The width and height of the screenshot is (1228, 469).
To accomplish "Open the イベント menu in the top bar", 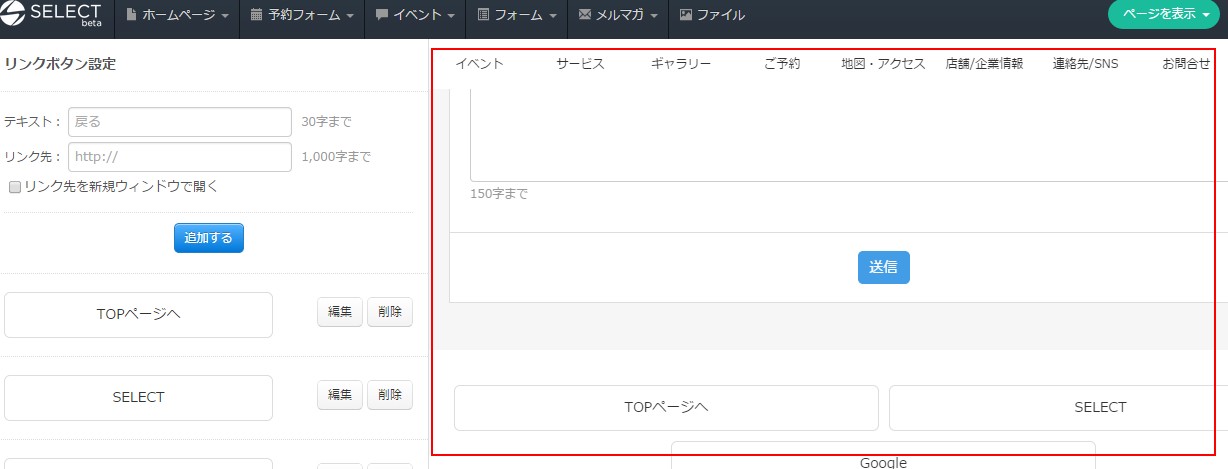I will (x=415, y=15).
